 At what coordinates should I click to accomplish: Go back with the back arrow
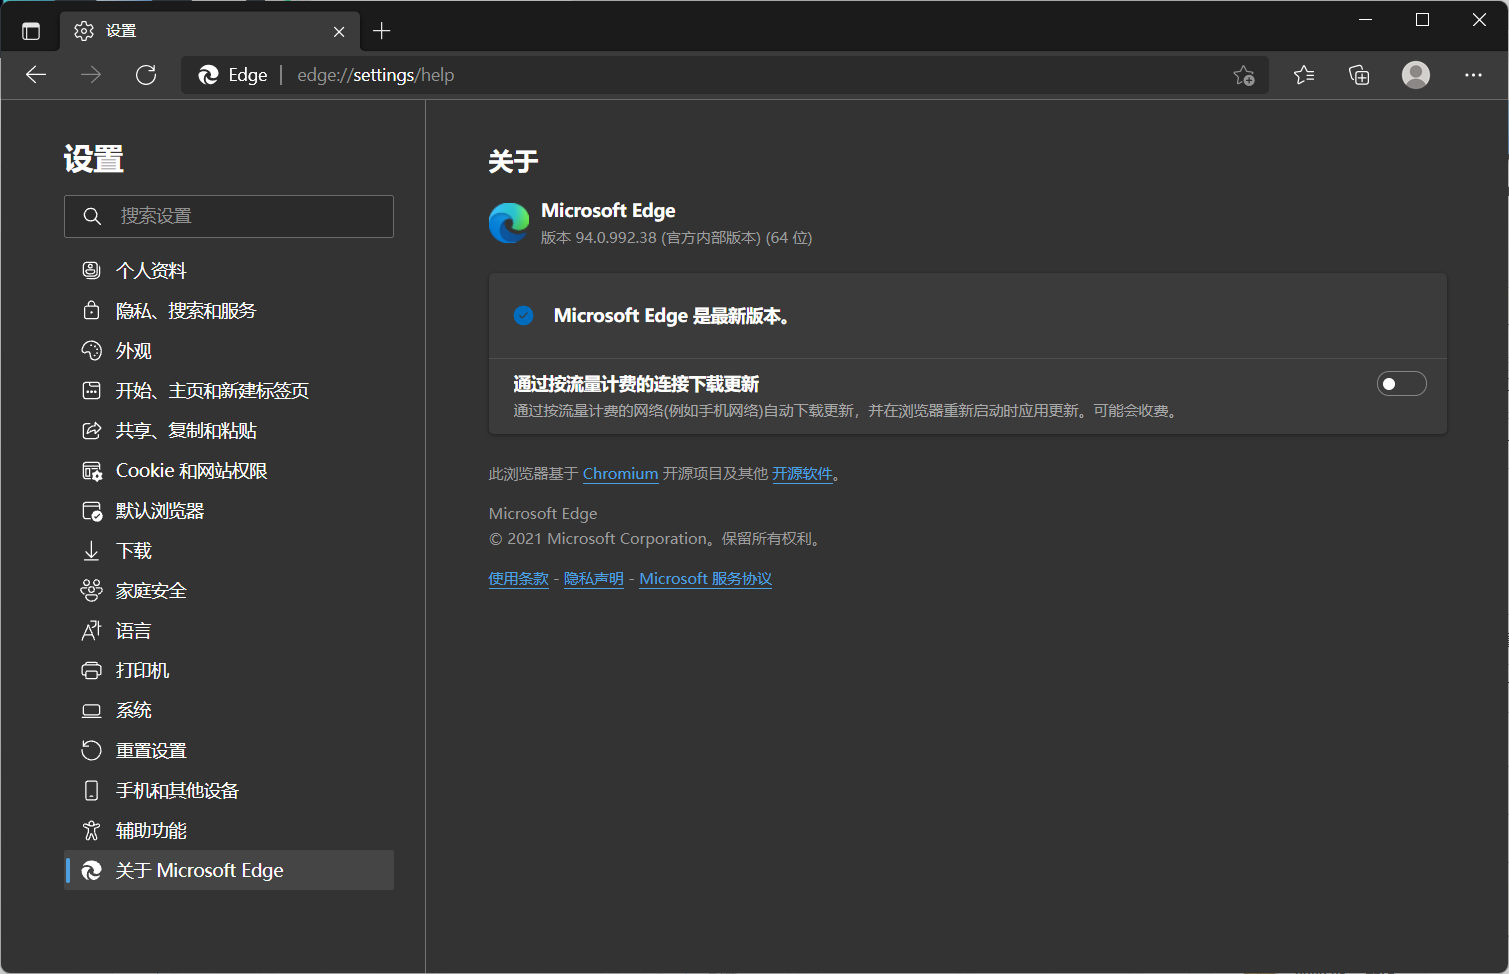36,75
